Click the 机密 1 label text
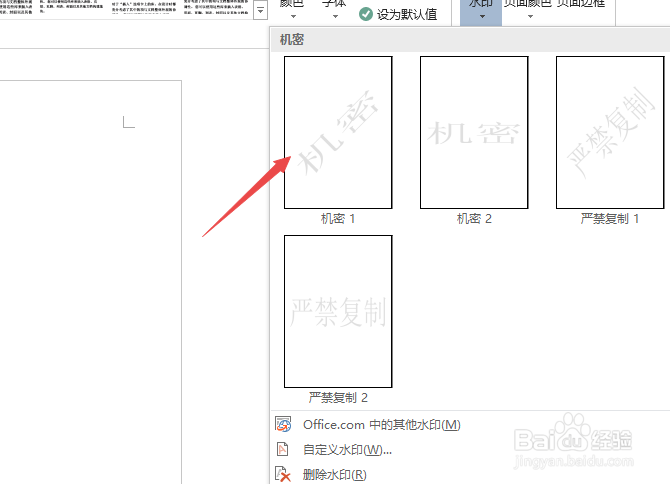The width and height of the screenshot is (670, 484). (x=338, y=219)
